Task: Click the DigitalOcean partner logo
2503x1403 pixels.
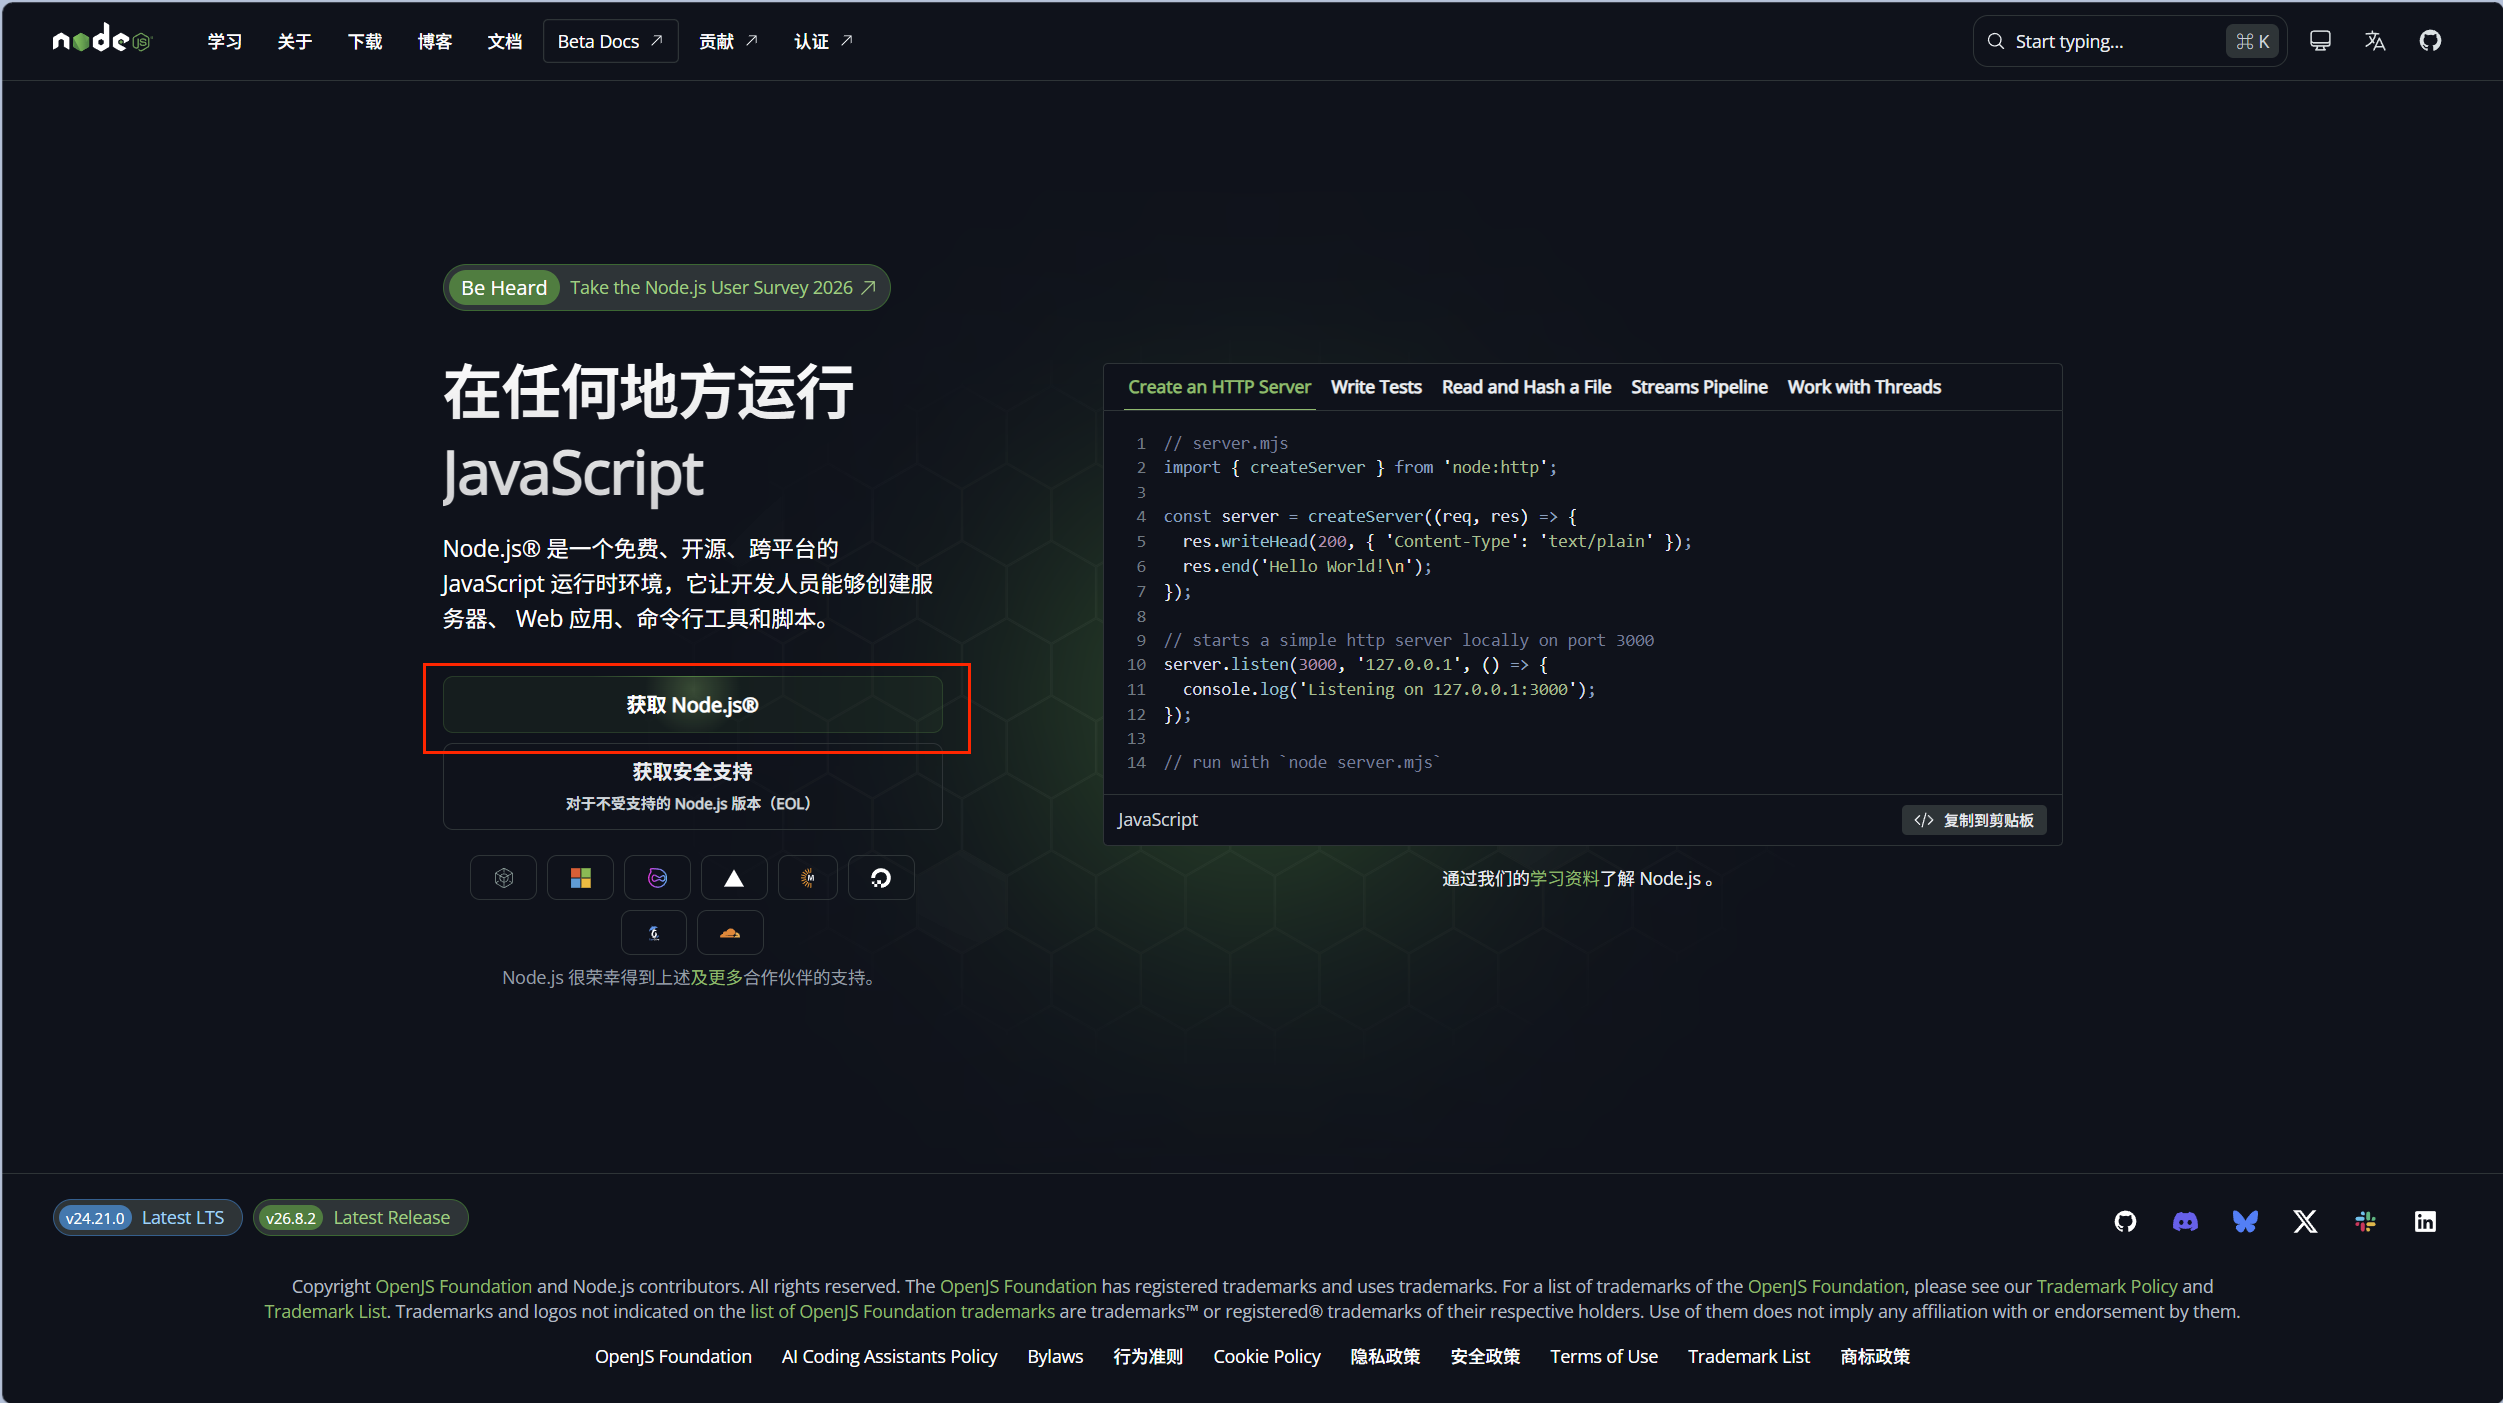Action: tap(881, 878)
